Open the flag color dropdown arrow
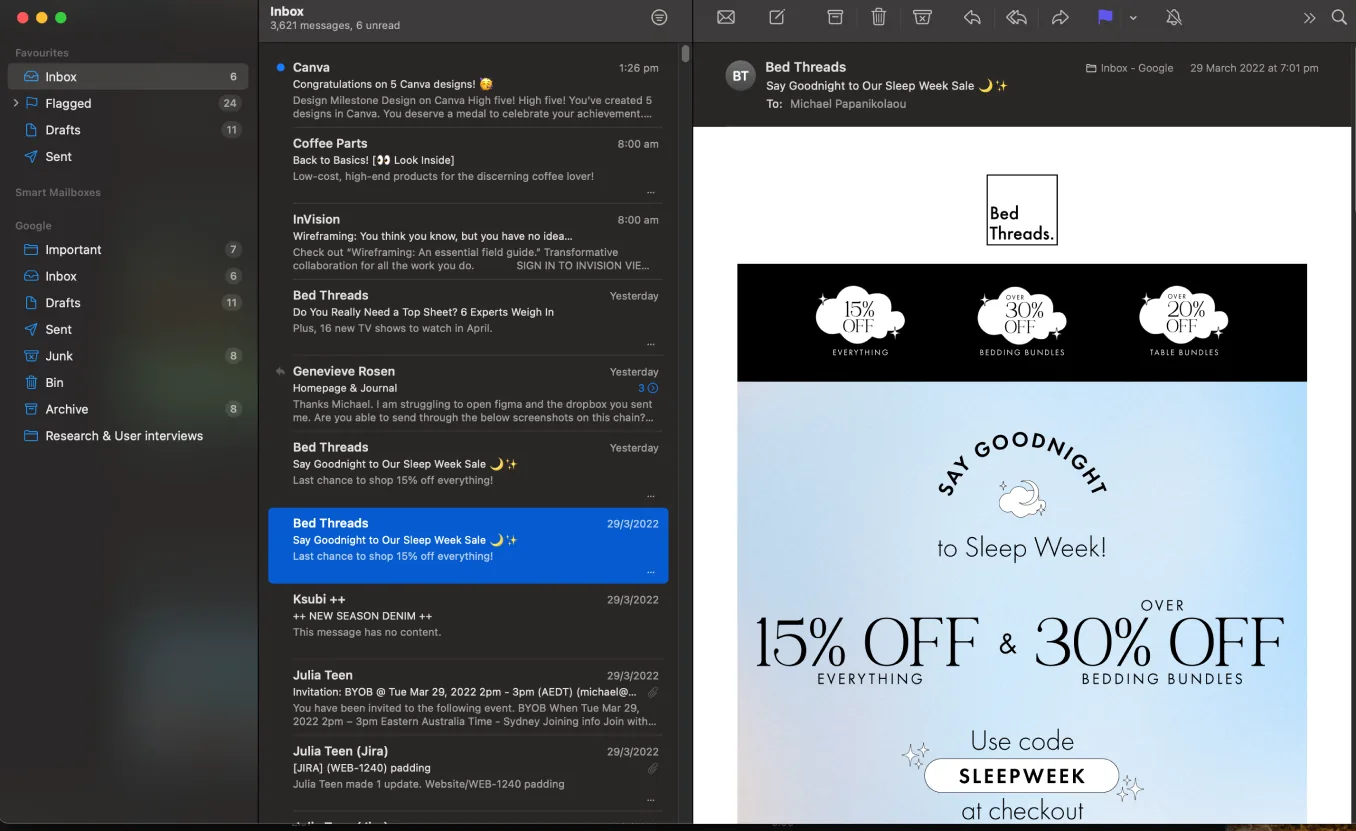 coord(1133,18)
